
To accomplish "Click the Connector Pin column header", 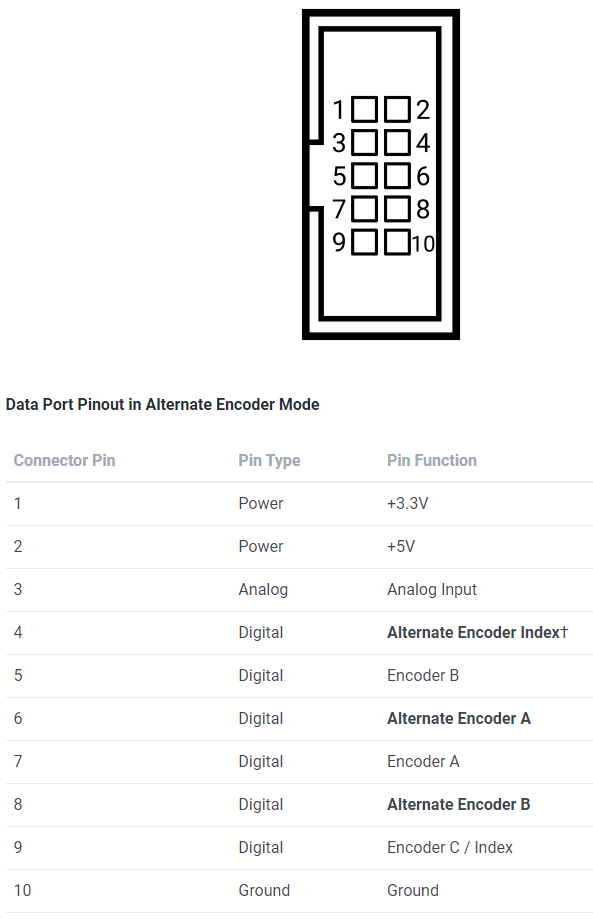I will pyautogui.click(x=64, y=460).
